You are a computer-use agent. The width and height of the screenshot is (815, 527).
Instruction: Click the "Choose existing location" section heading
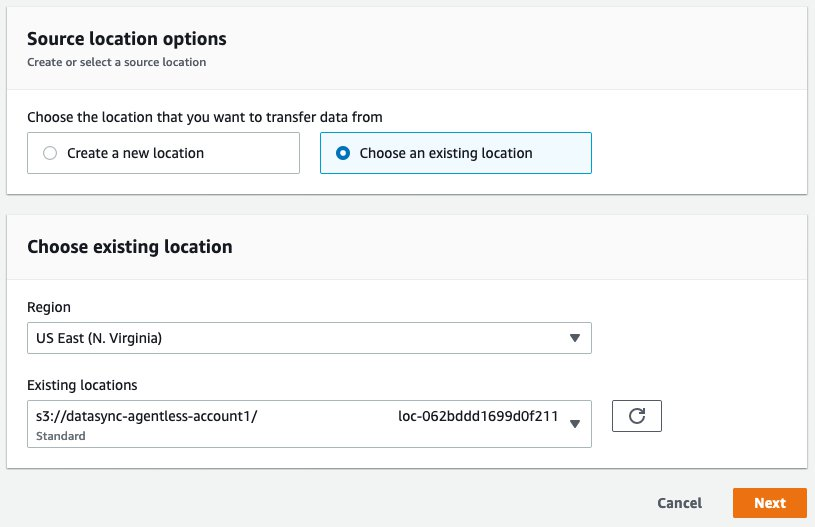129,246
